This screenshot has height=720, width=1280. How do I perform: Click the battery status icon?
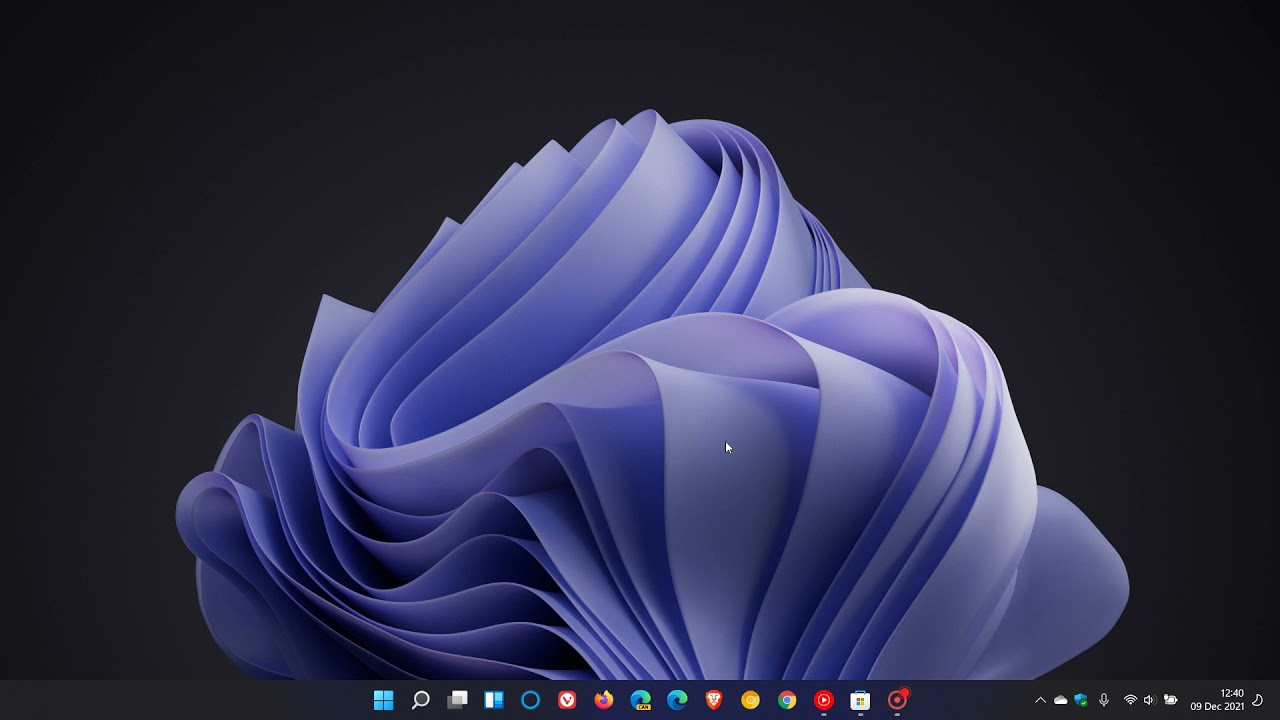click(x=1170, y=700)
